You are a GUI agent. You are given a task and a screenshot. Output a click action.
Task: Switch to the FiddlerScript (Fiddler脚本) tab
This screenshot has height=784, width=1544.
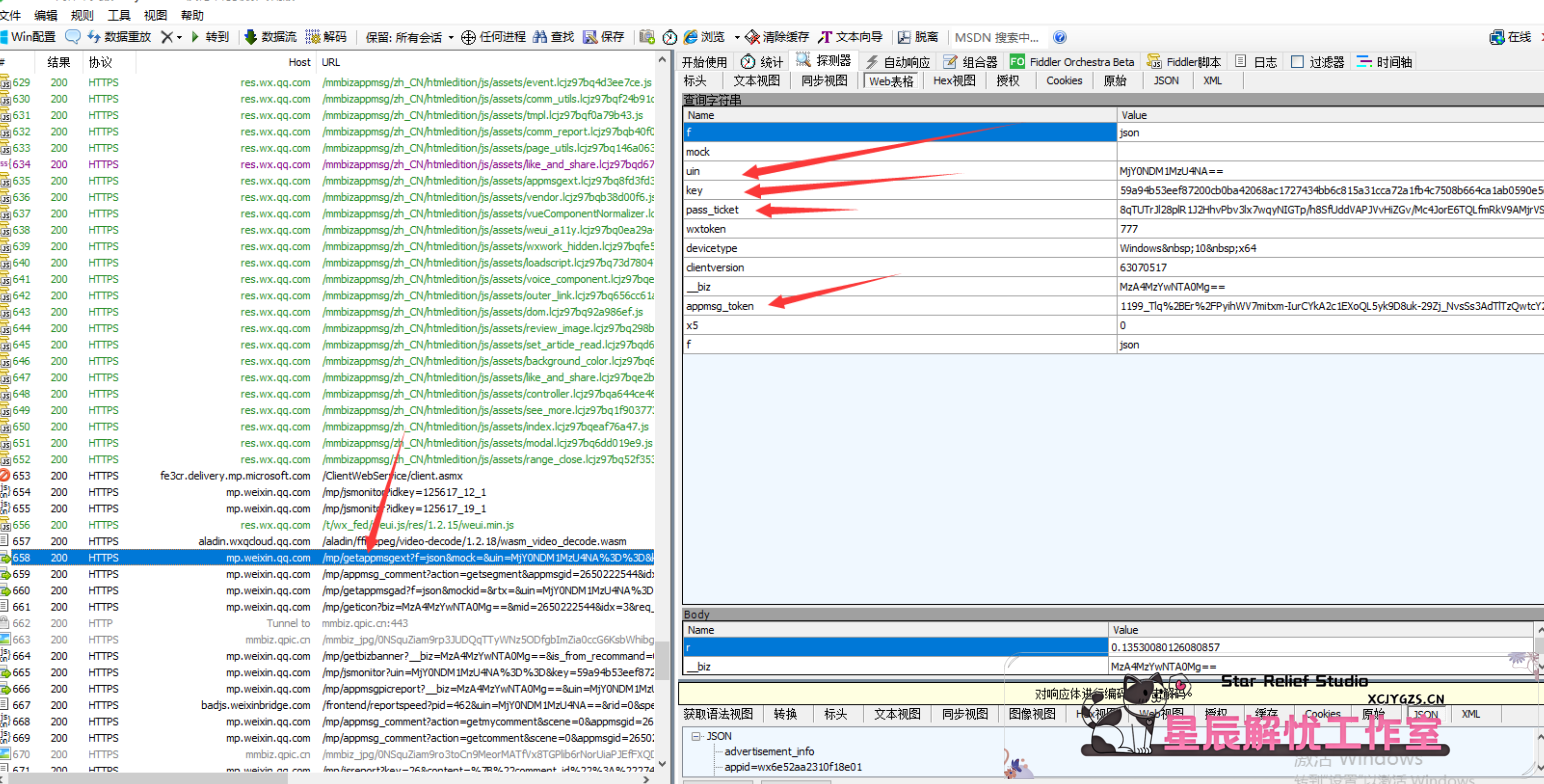pos(1185,62)
